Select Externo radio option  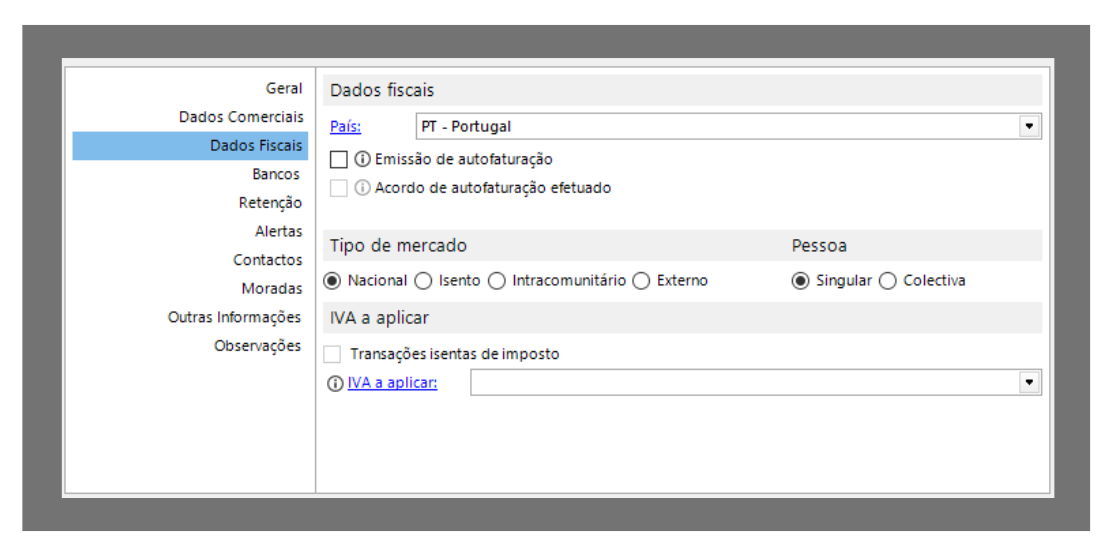641,281
